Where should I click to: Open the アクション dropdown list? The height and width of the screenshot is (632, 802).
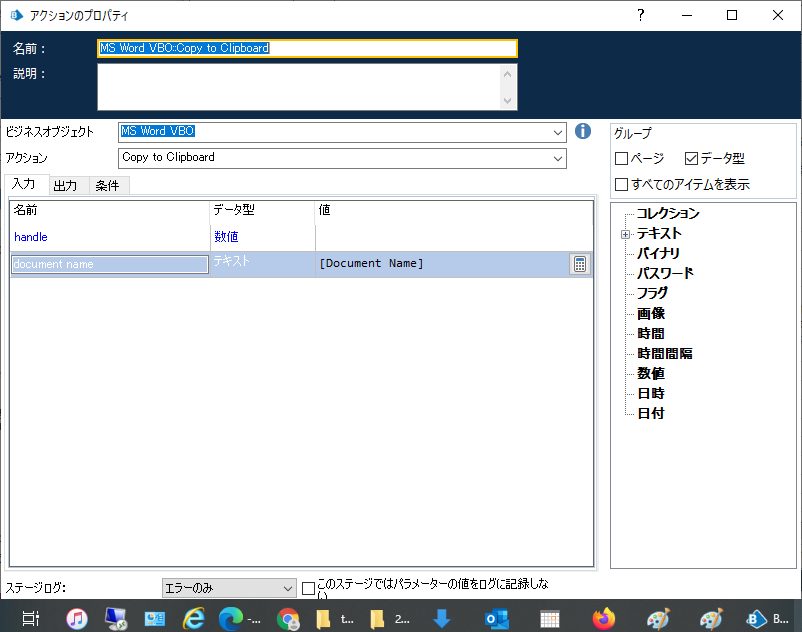click(x=557, y=158)
